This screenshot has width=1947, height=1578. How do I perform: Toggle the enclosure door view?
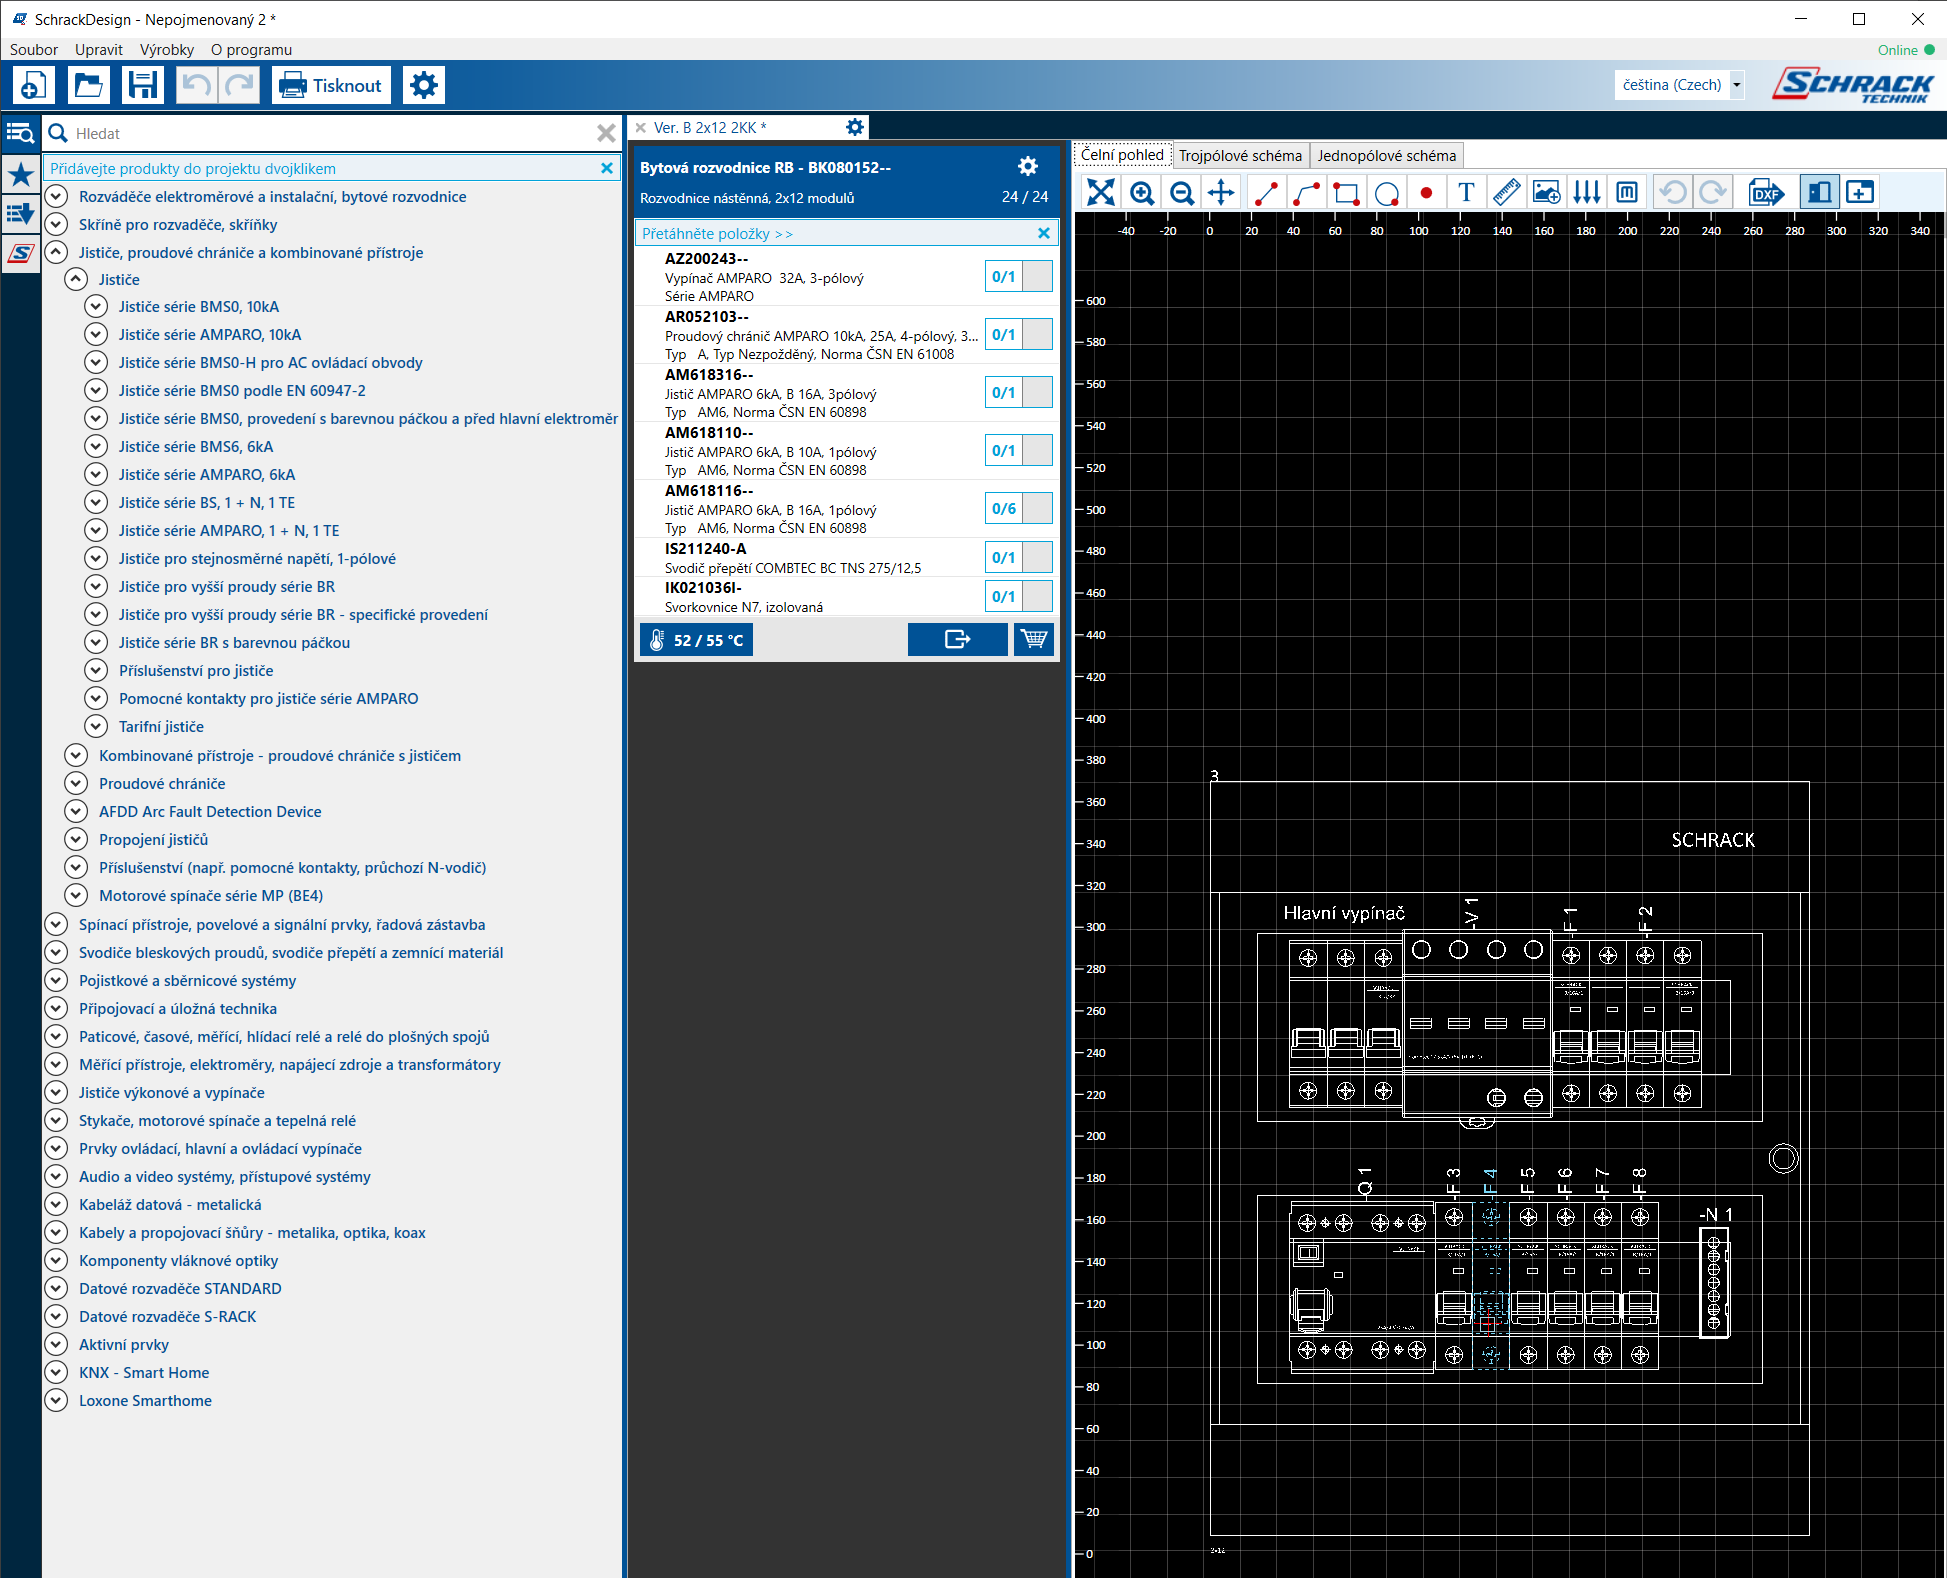(x=1820, y=192)
